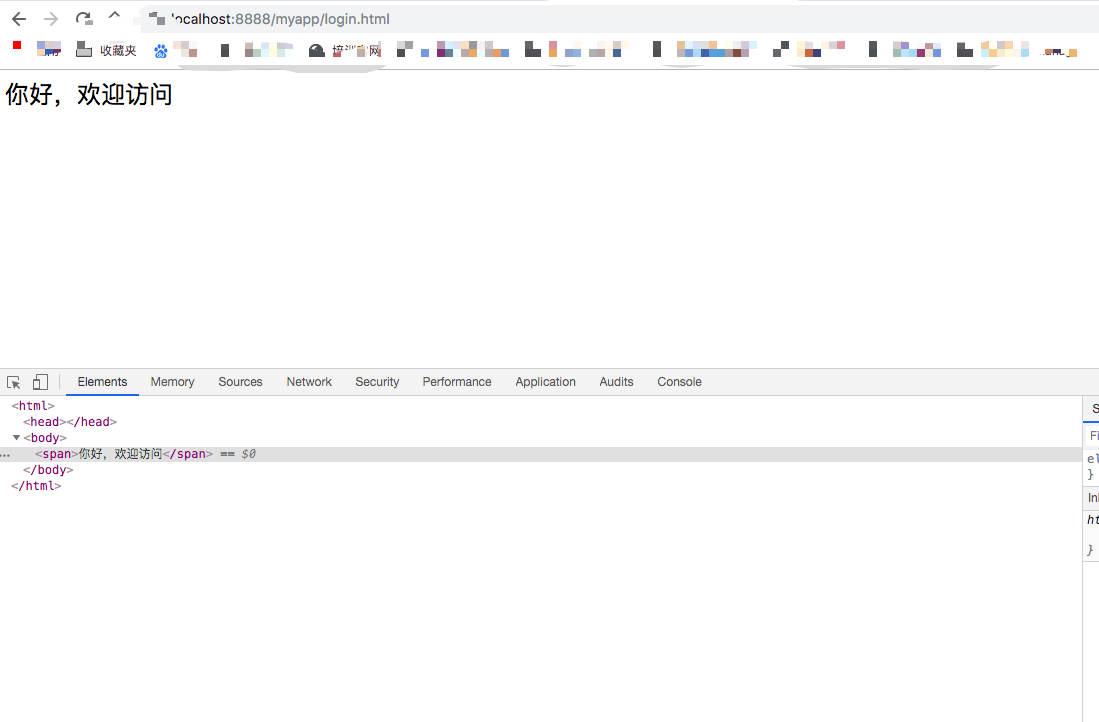Click the red bookmark icon in bookmarks bar

17,45
